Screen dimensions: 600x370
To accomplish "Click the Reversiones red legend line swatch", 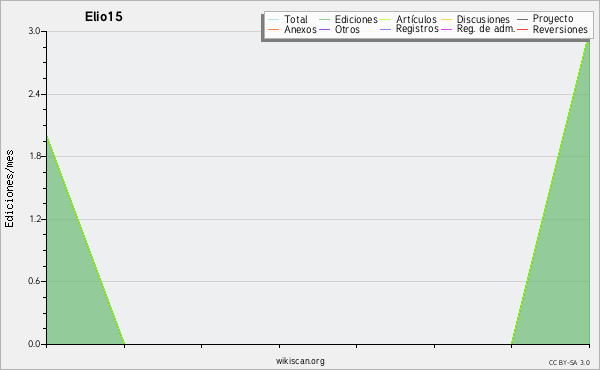I will click(522, 29).
